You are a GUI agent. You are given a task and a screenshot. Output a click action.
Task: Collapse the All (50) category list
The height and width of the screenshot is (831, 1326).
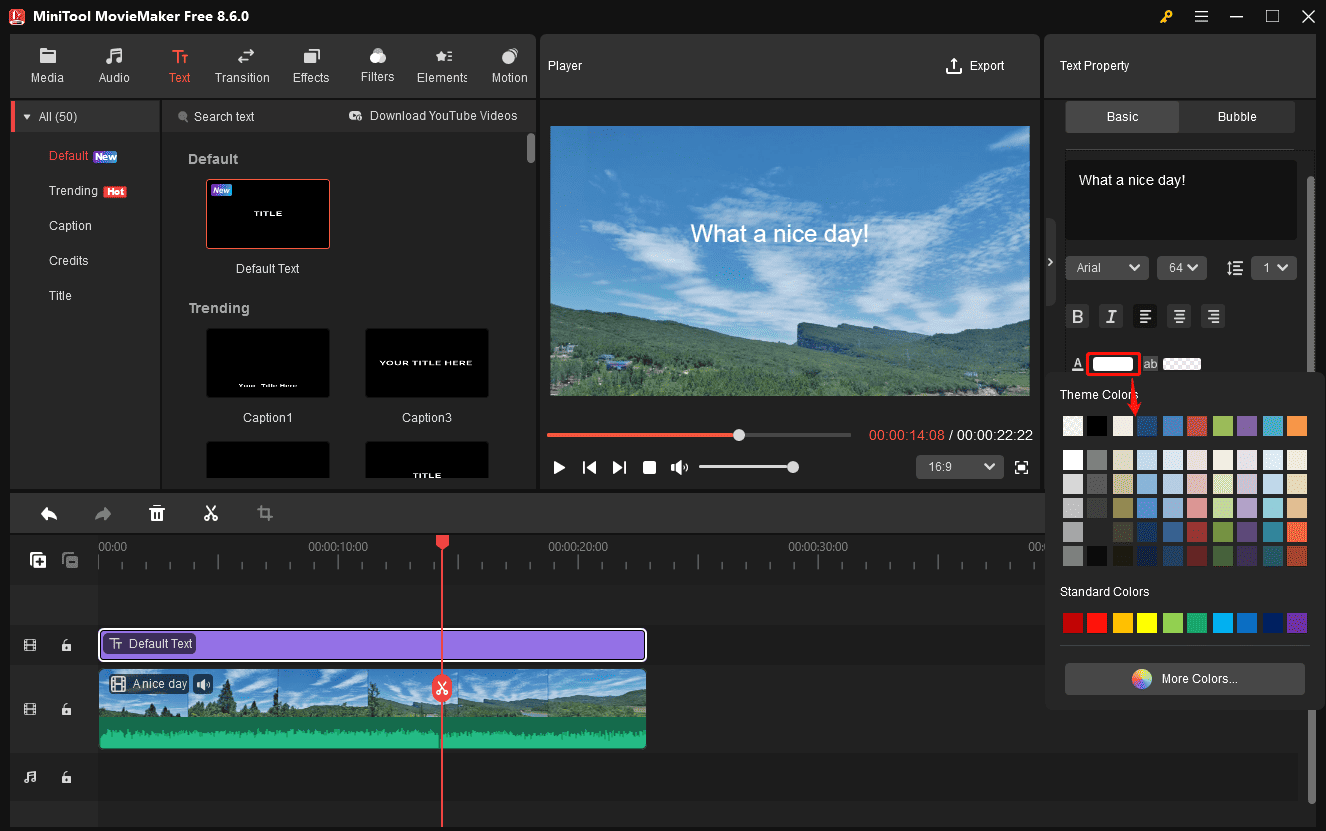point(25,116)
